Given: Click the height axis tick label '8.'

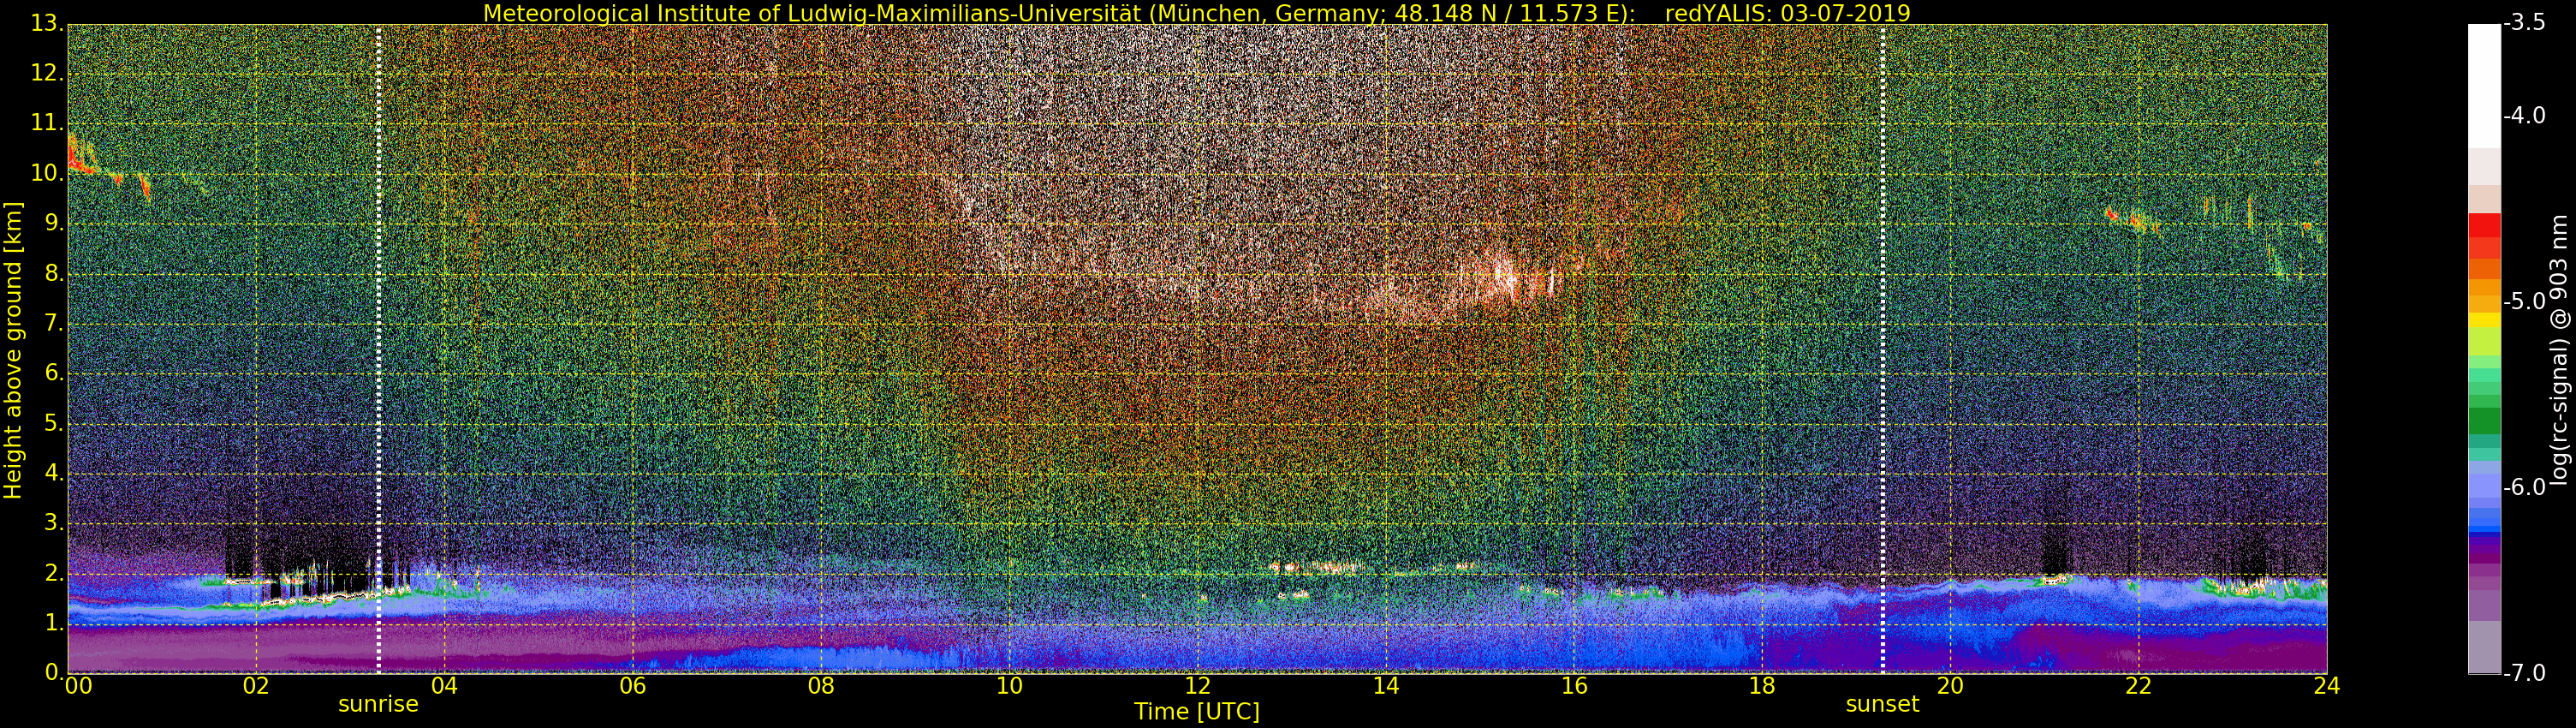Looking at the screenshot, I should point(54,273).
